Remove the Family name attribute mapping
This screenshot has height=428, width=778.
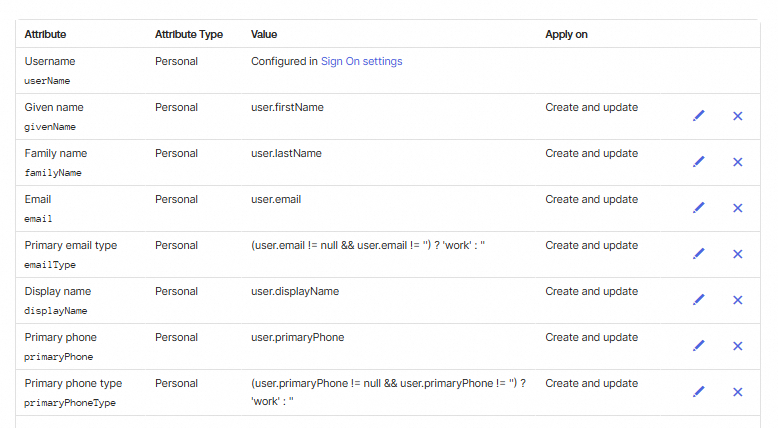point(738,162)
